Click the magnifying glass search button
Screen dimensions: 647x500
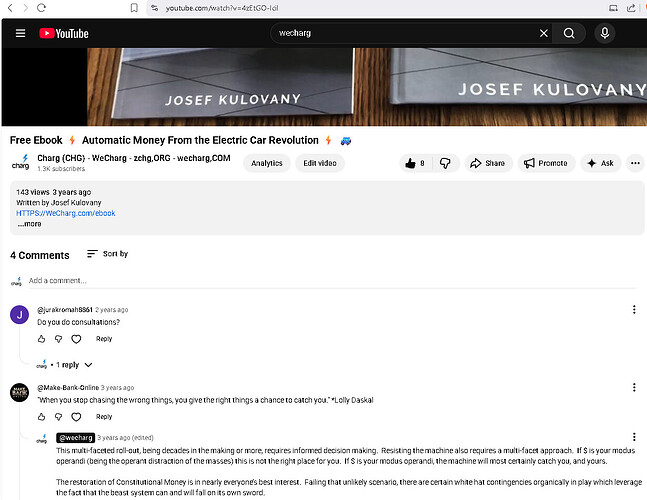pyautogui.click(x=569, y=33)
